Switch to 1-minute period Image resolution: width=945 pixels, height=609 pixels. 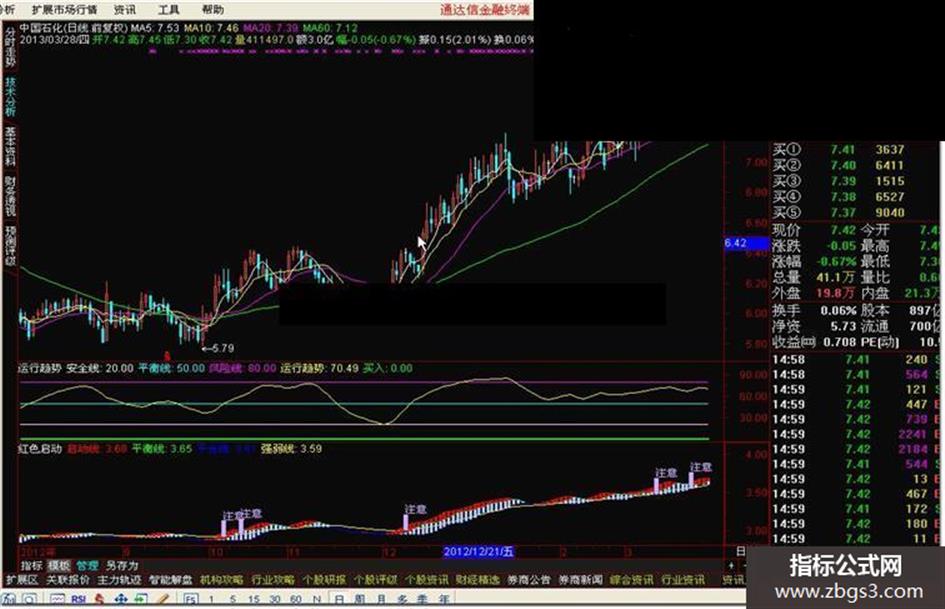point(211,599)
